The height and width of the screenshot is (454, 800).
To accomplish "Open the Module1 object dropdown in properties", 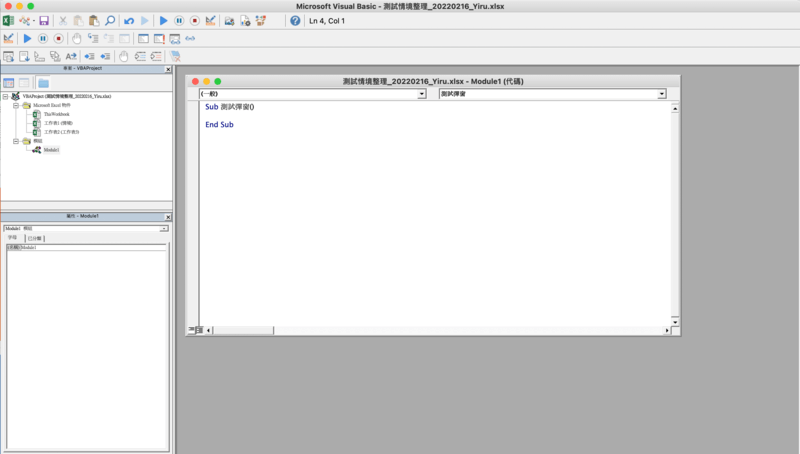I will pos(164,229).
